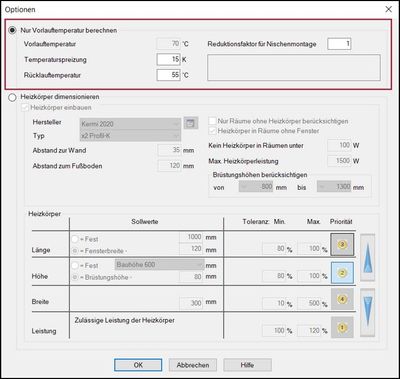
Task: Click Reduktionsfaktor für Nischenmontage field
Action: click(x=339, y=44)
